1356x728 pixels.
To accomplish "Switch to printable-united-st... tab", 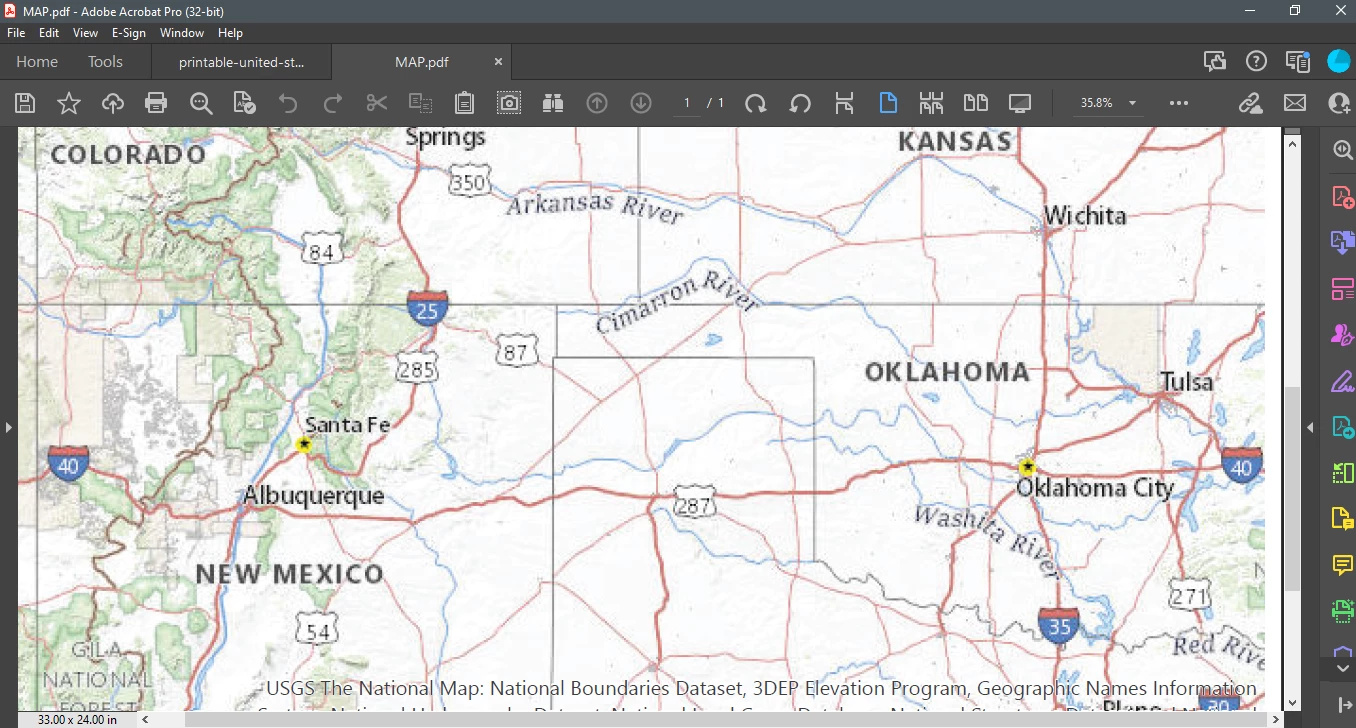I will point(241,62).
